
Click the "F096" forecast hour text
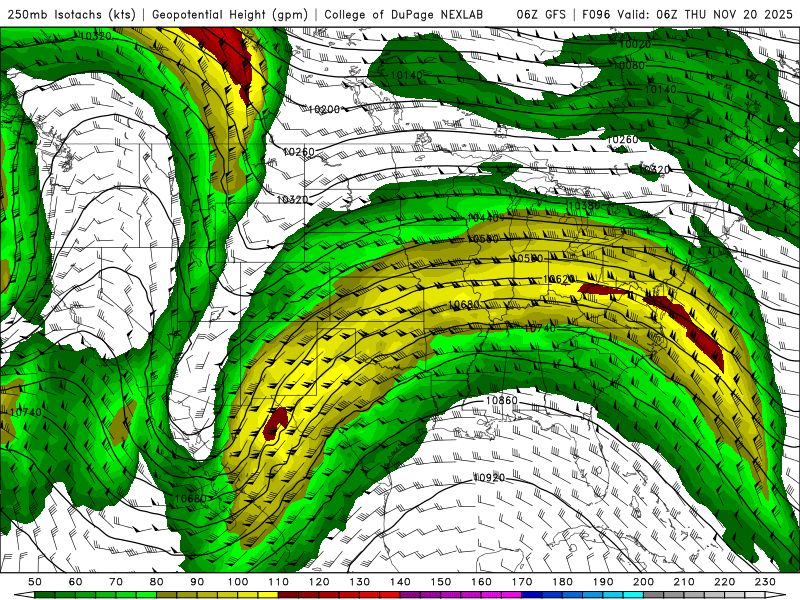tap(596, 15)
